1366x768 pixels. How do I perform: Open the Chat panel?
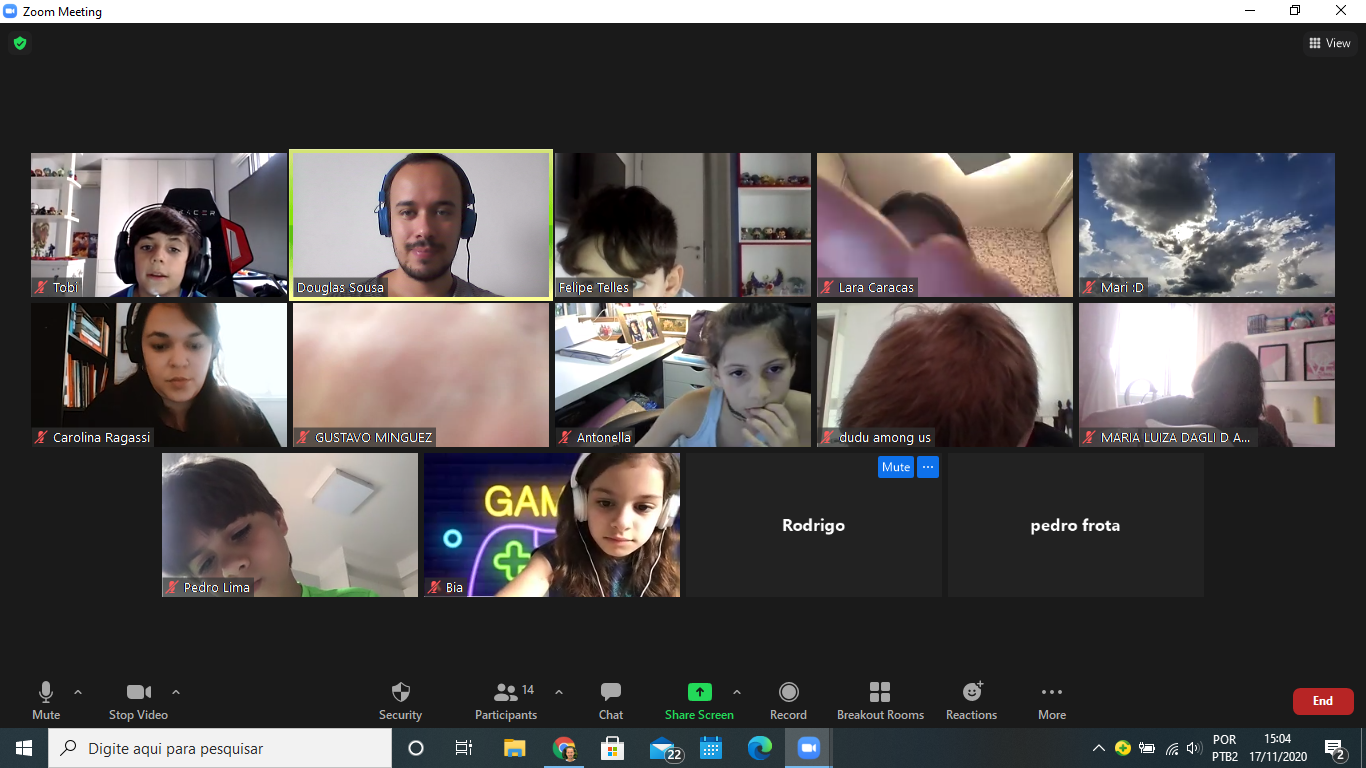pos(611,700)
